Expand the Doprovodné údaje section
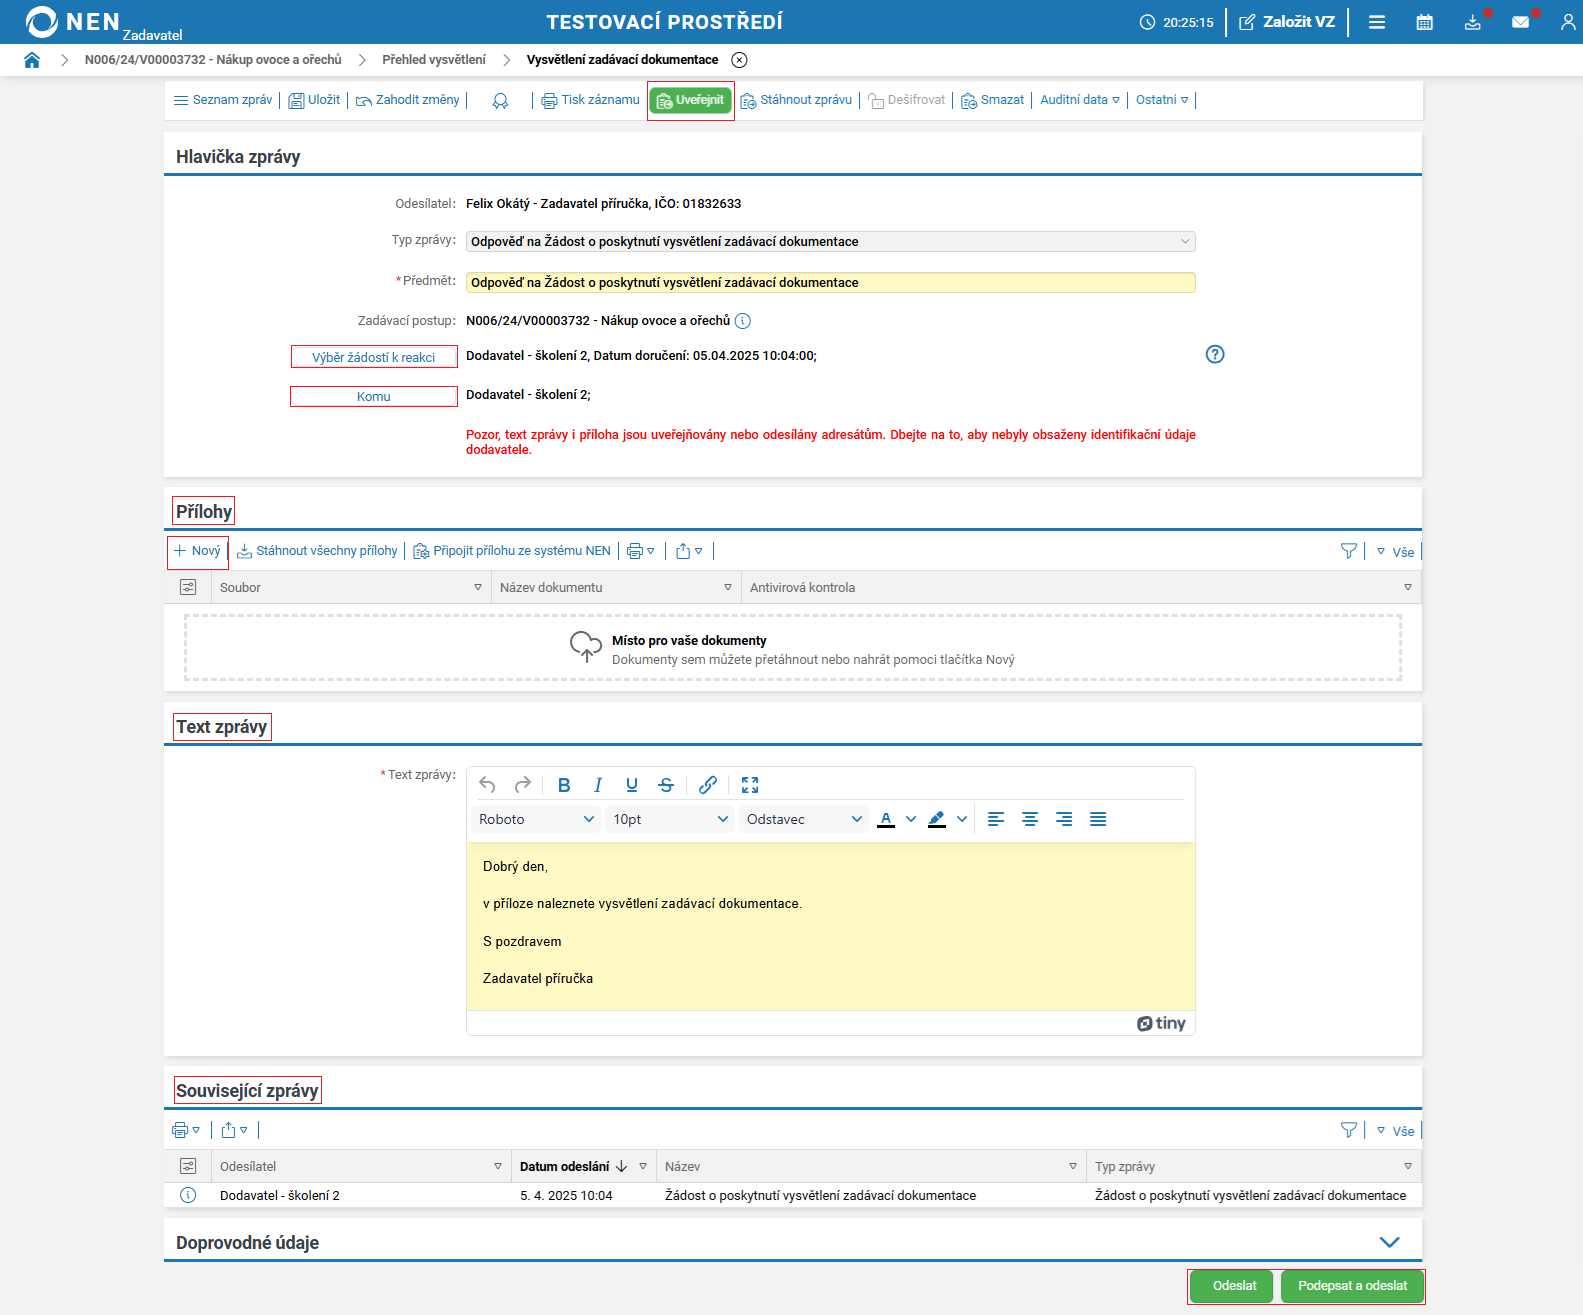The height and width of the screenshot is (1315, 1583). (1389, 1242)
